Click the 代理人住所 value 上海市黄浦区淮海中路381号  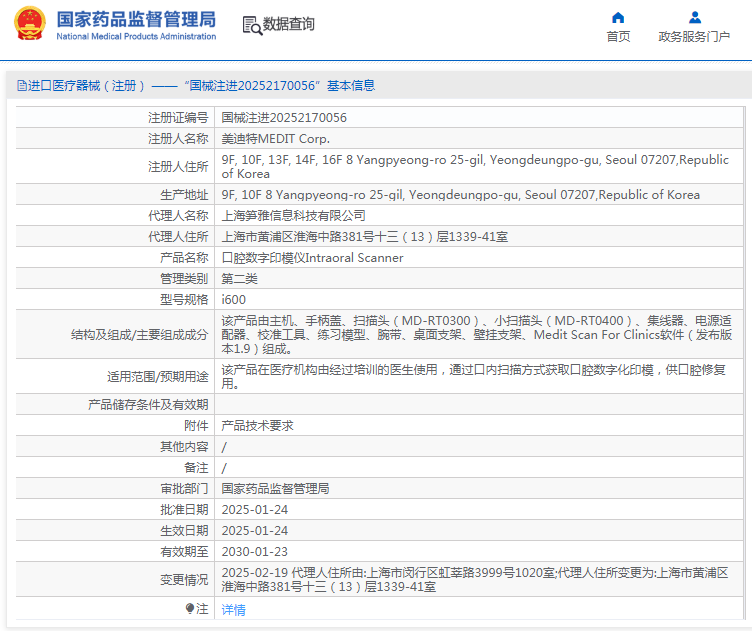click(x=364, y=237)
